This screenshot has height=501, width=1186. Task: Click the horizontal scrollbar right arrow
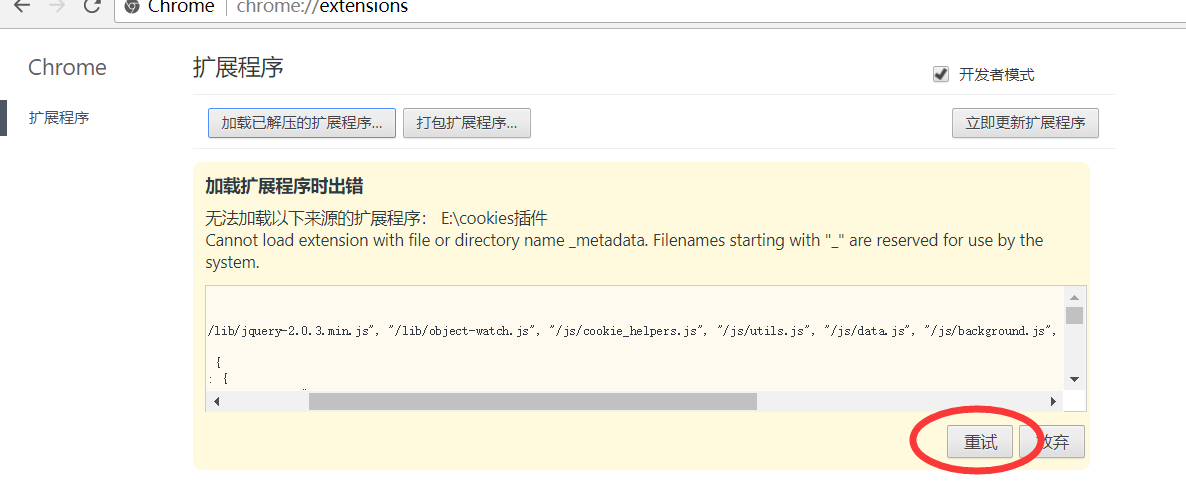(1052, 401)
